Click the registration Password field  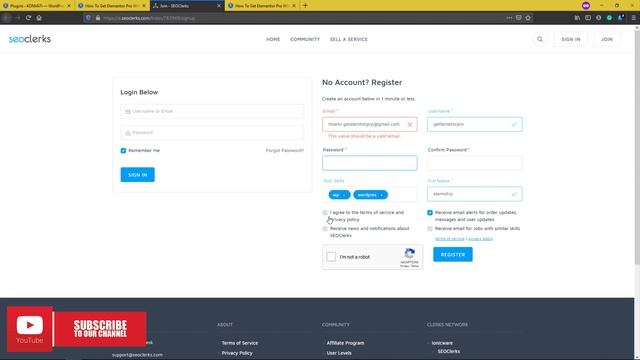pyautogui.click(x=369, y=163)
